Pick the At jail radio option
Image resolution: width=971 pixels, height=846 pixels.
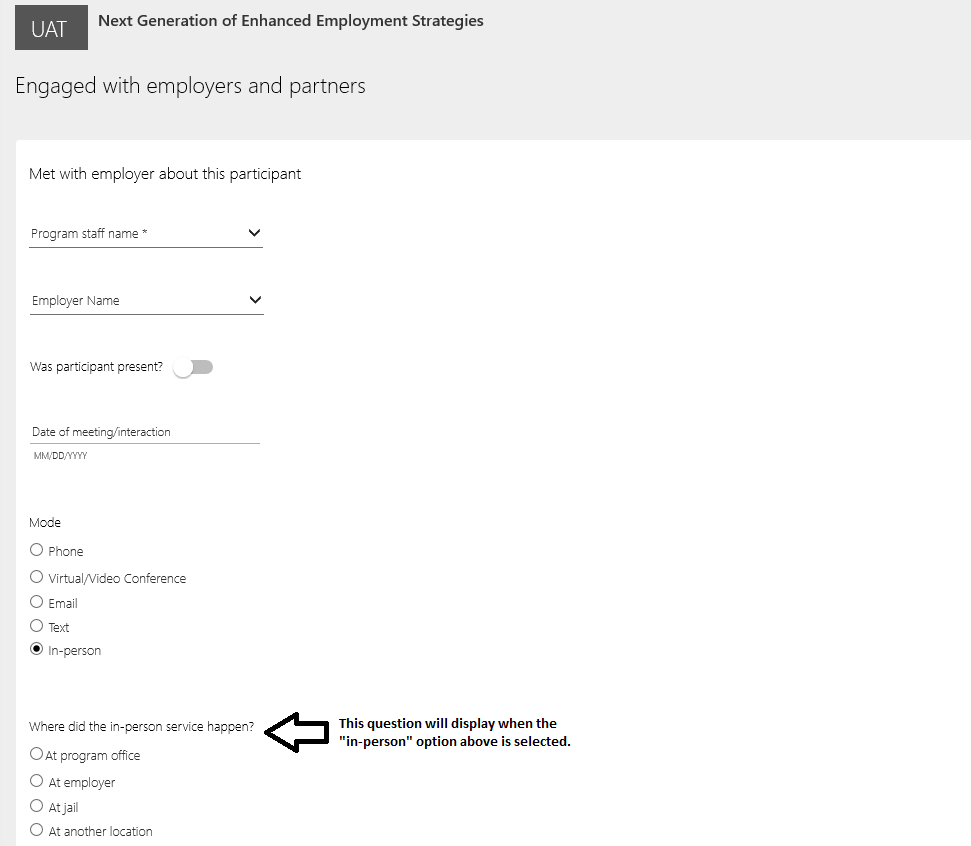(37, 806)
